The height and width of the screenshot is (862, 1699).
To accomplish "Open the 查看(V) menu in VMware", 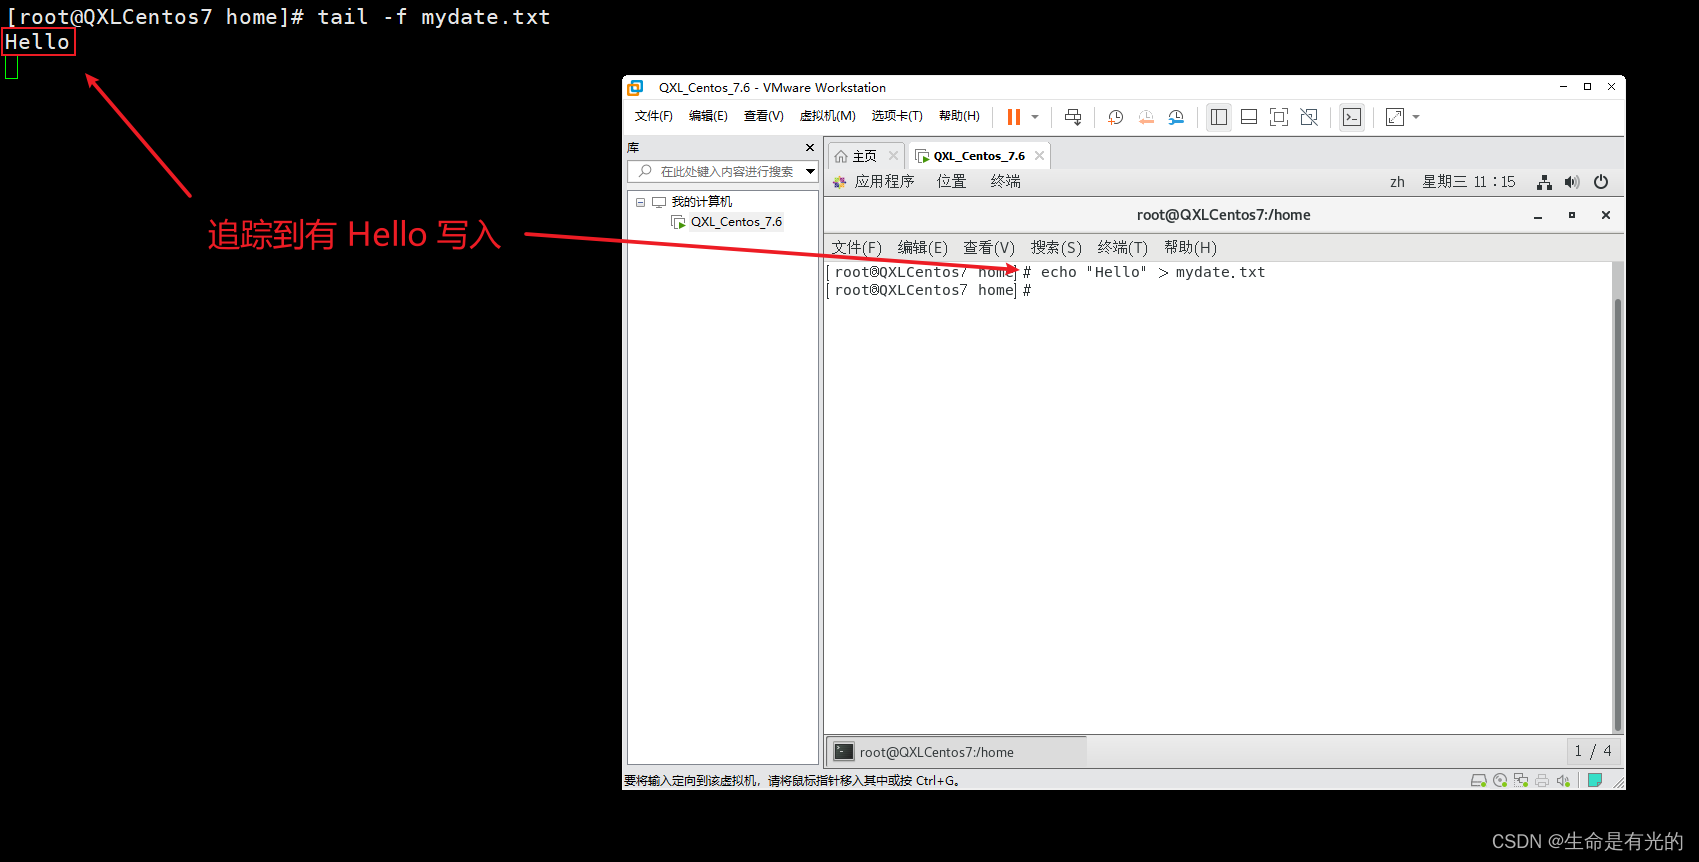I will pos(763,116).
